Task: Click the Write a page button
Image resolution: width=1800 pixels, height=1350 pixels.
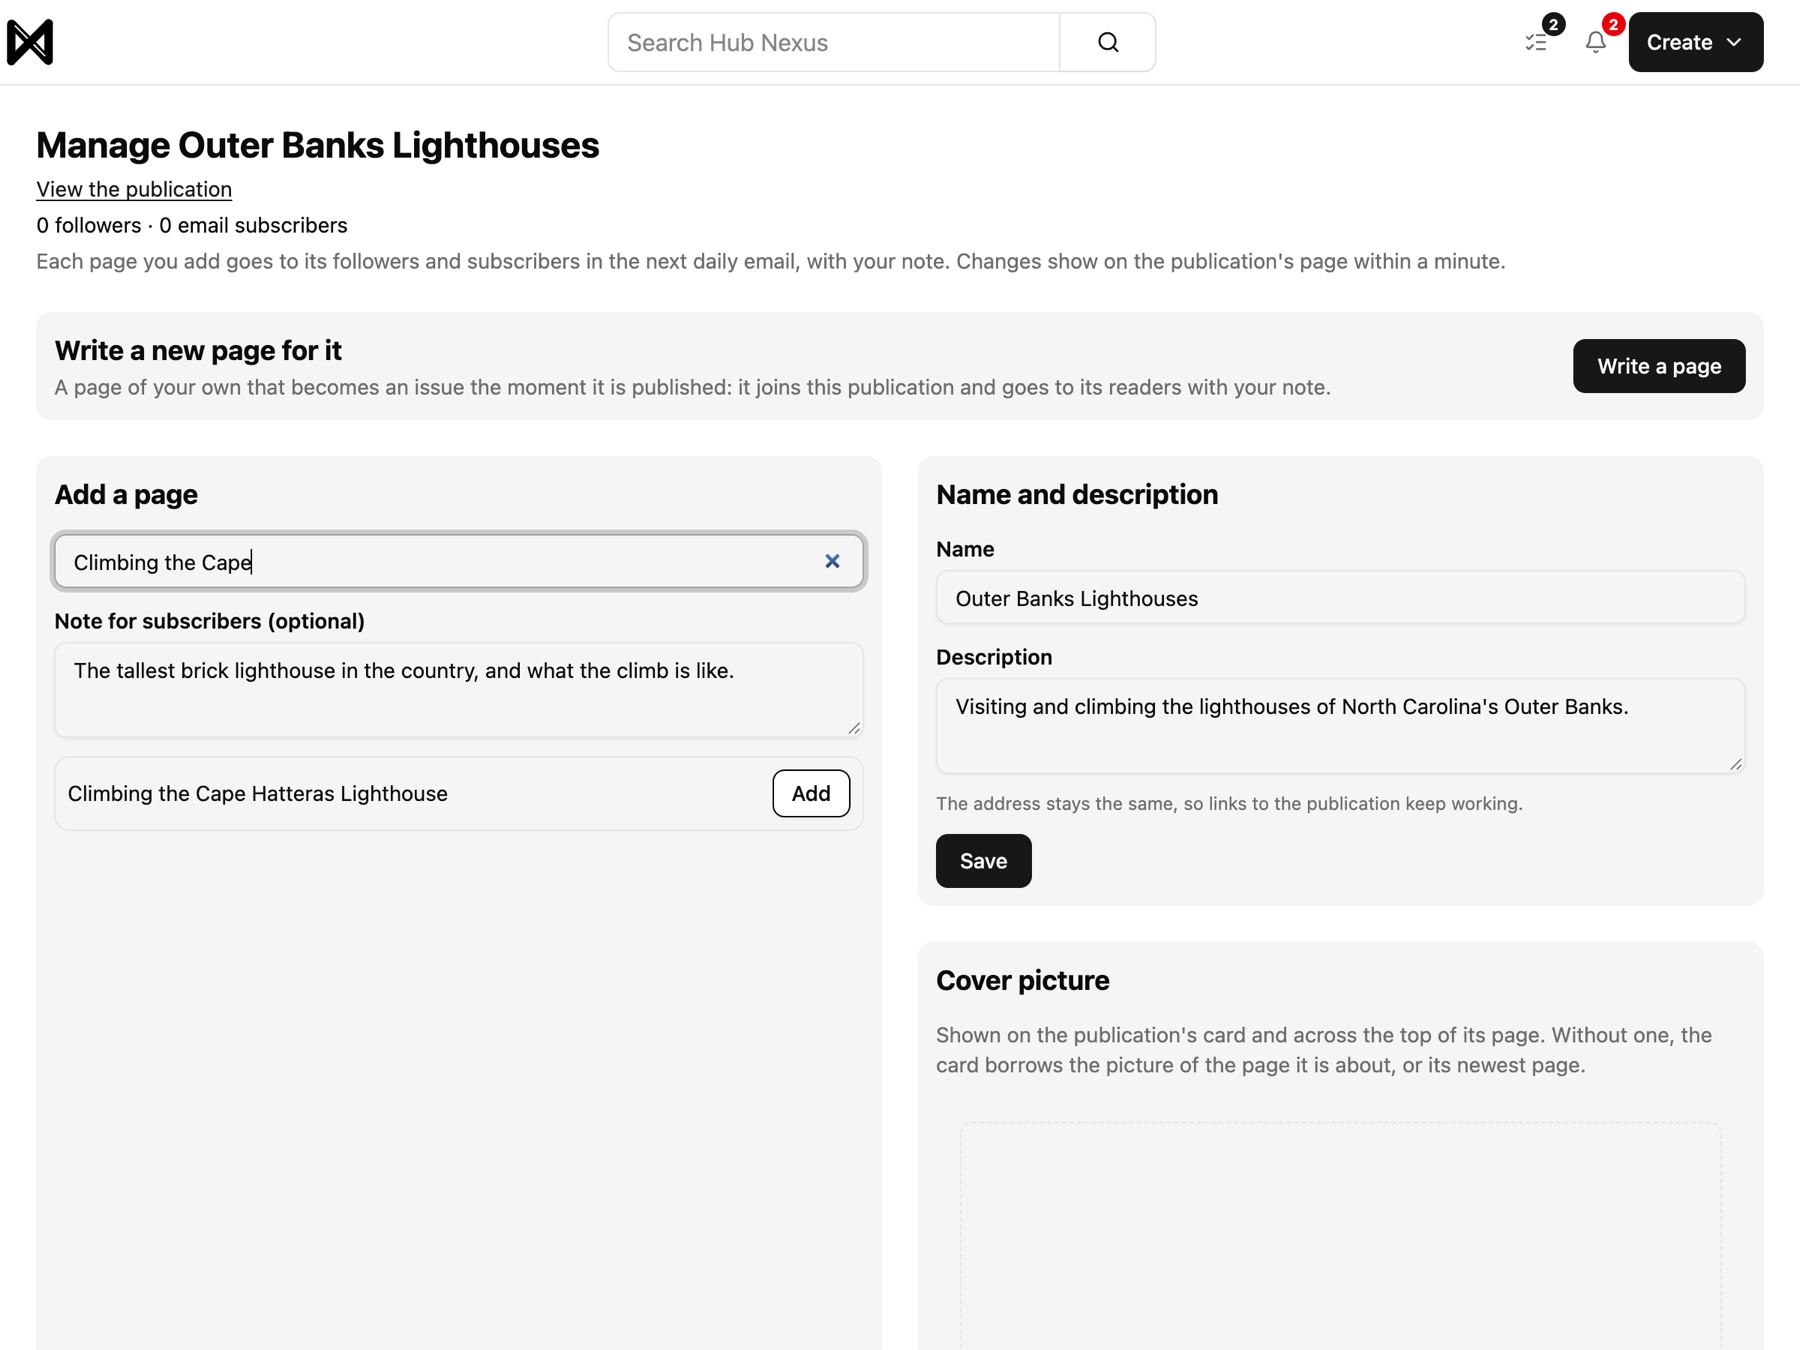Action: tap(1658, 366)
